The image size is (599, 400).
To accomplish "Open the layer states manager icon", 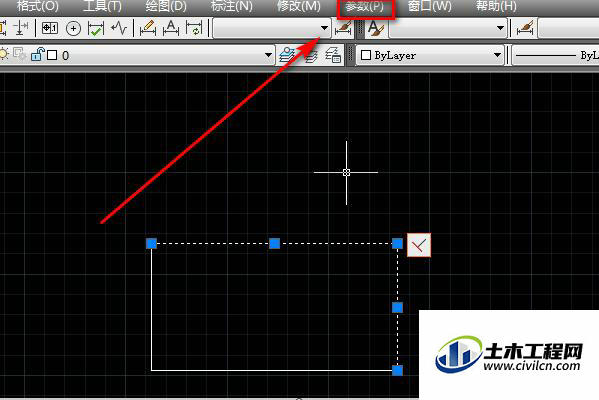I will [333, 55].
